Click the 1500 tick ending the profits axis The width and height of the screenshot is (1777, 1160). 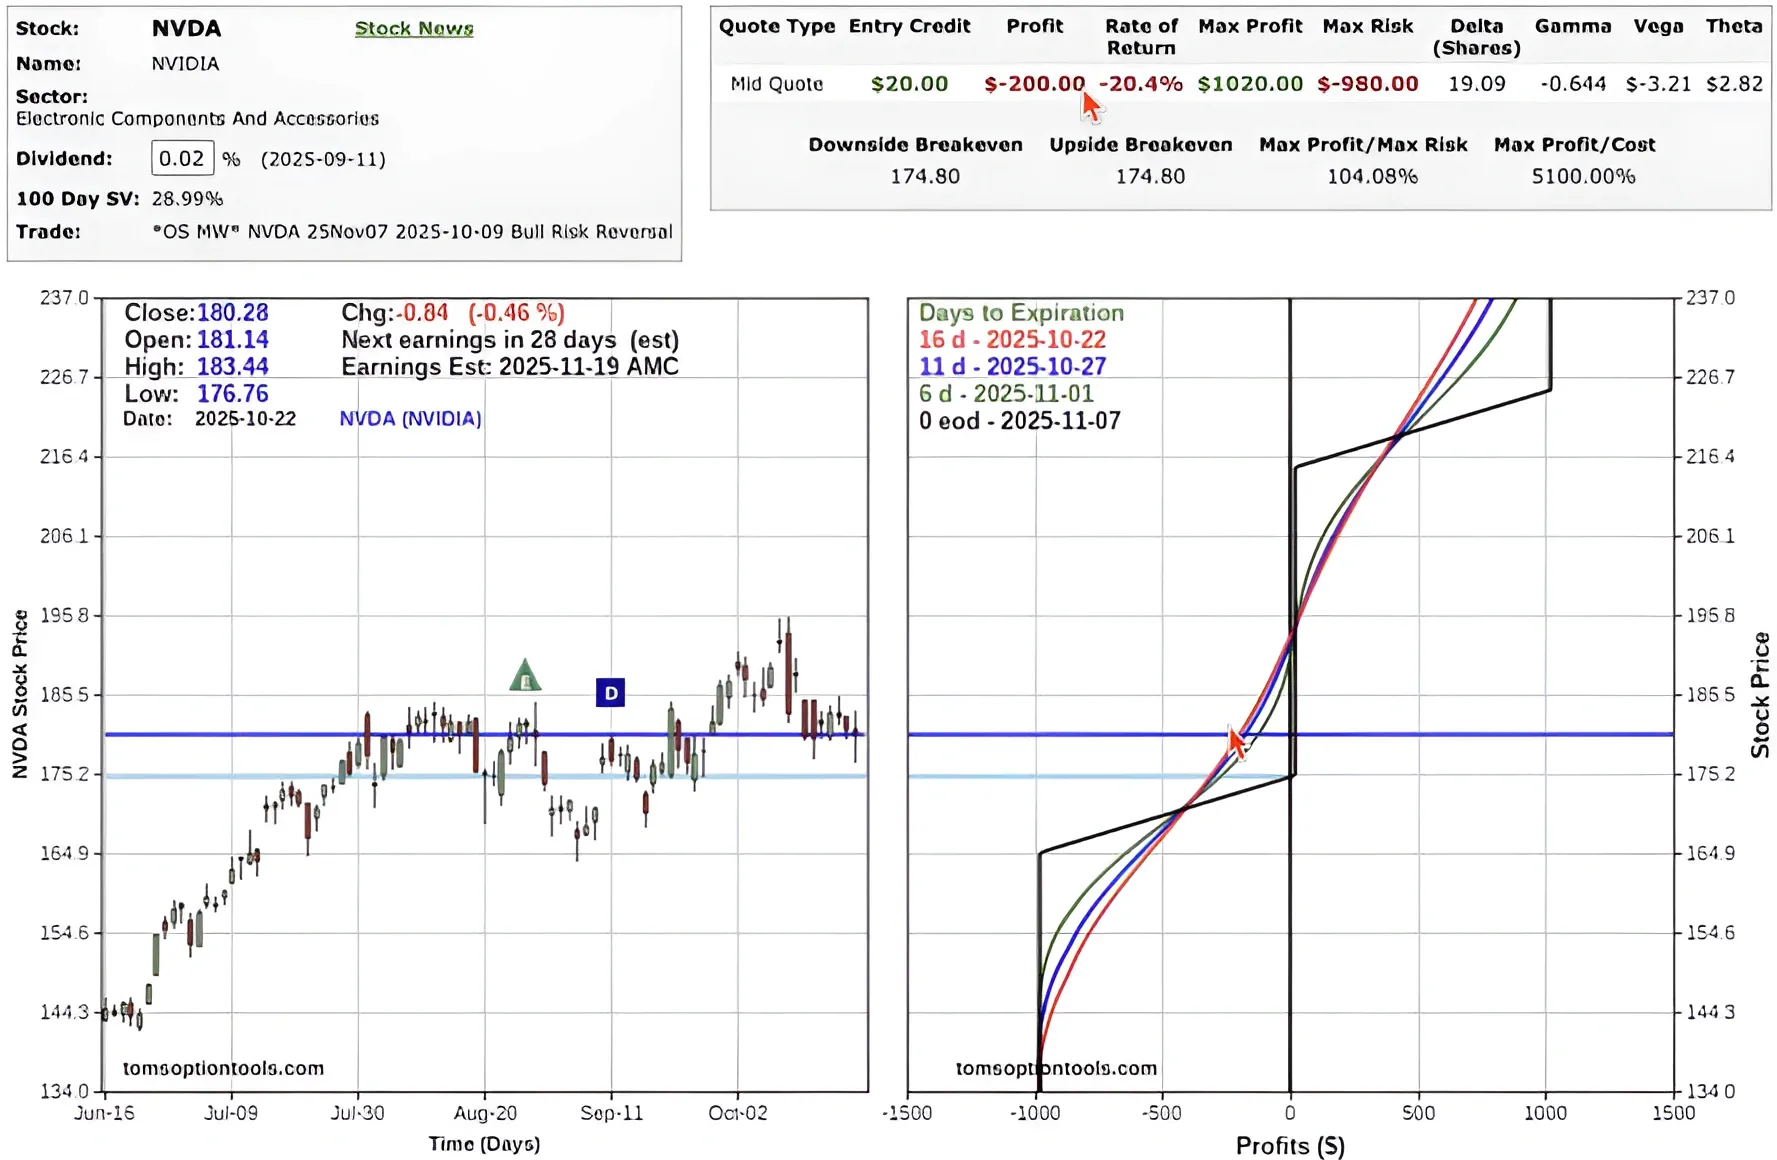point(1674,1113)
